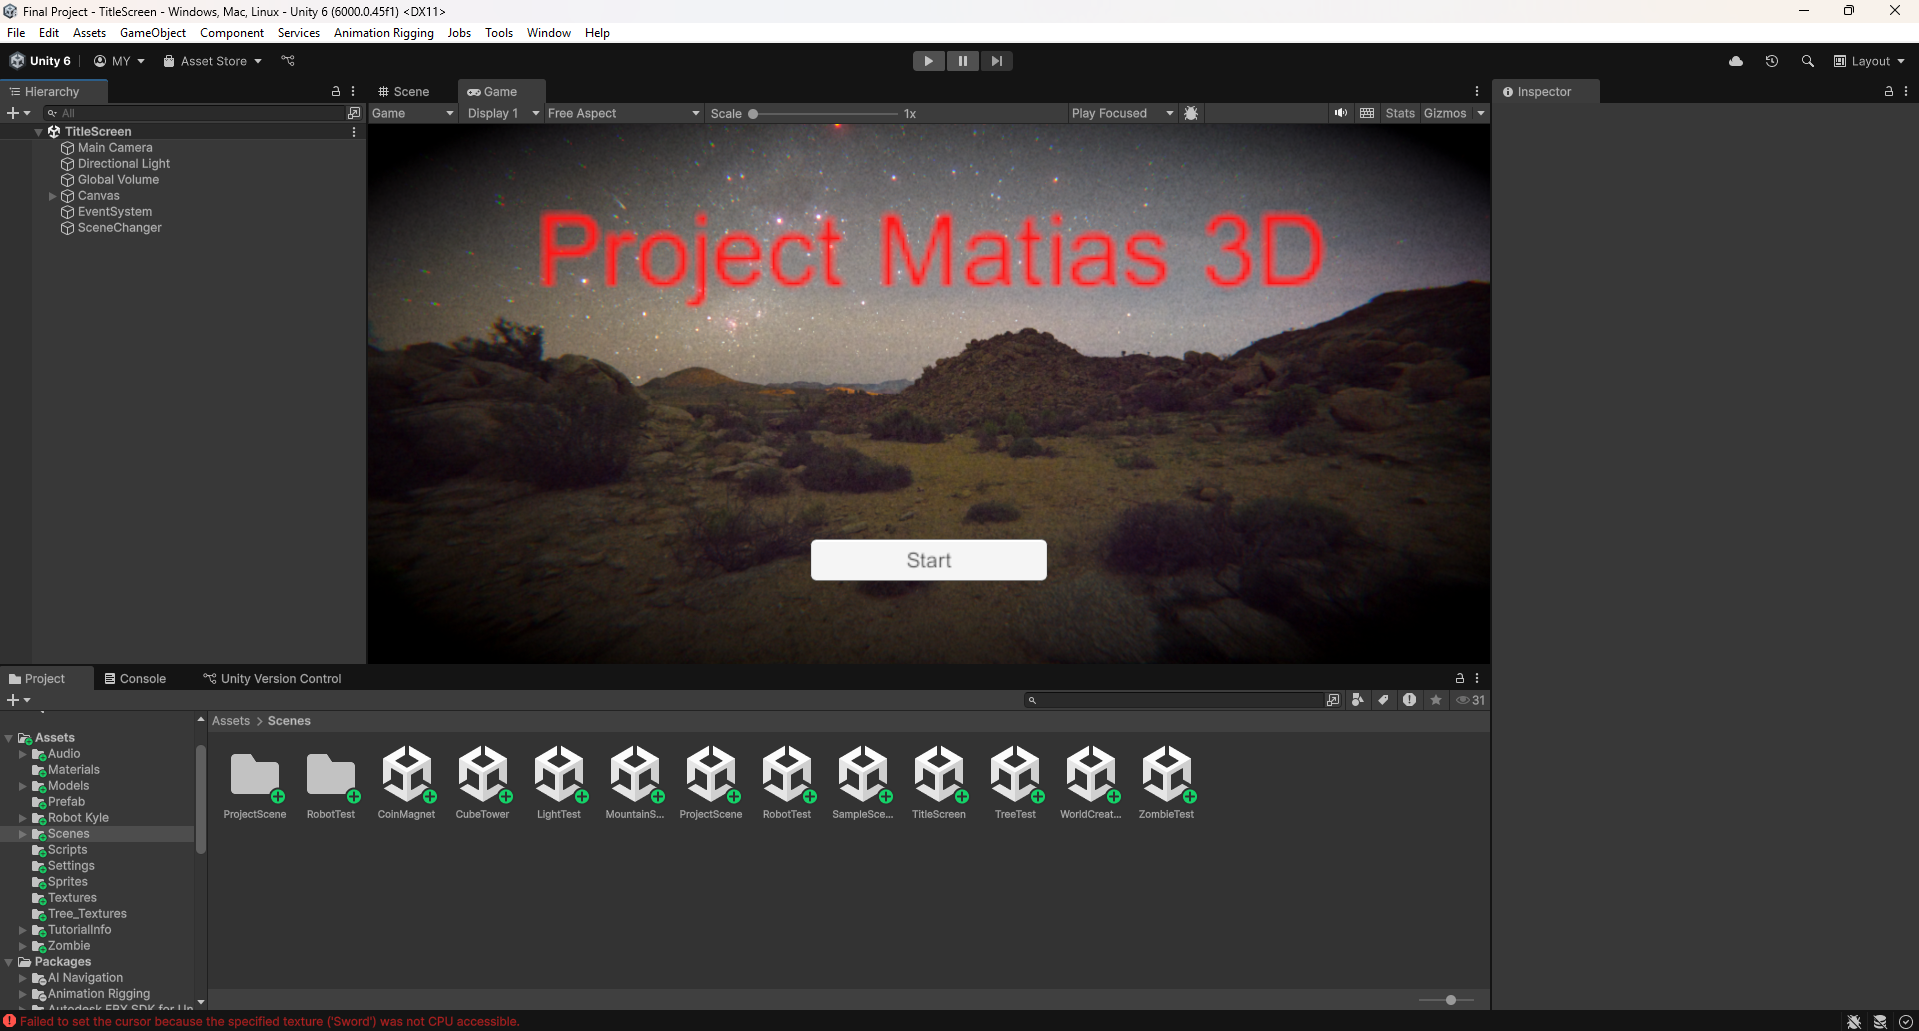Click the Start button in game

[x=929, y=560]
